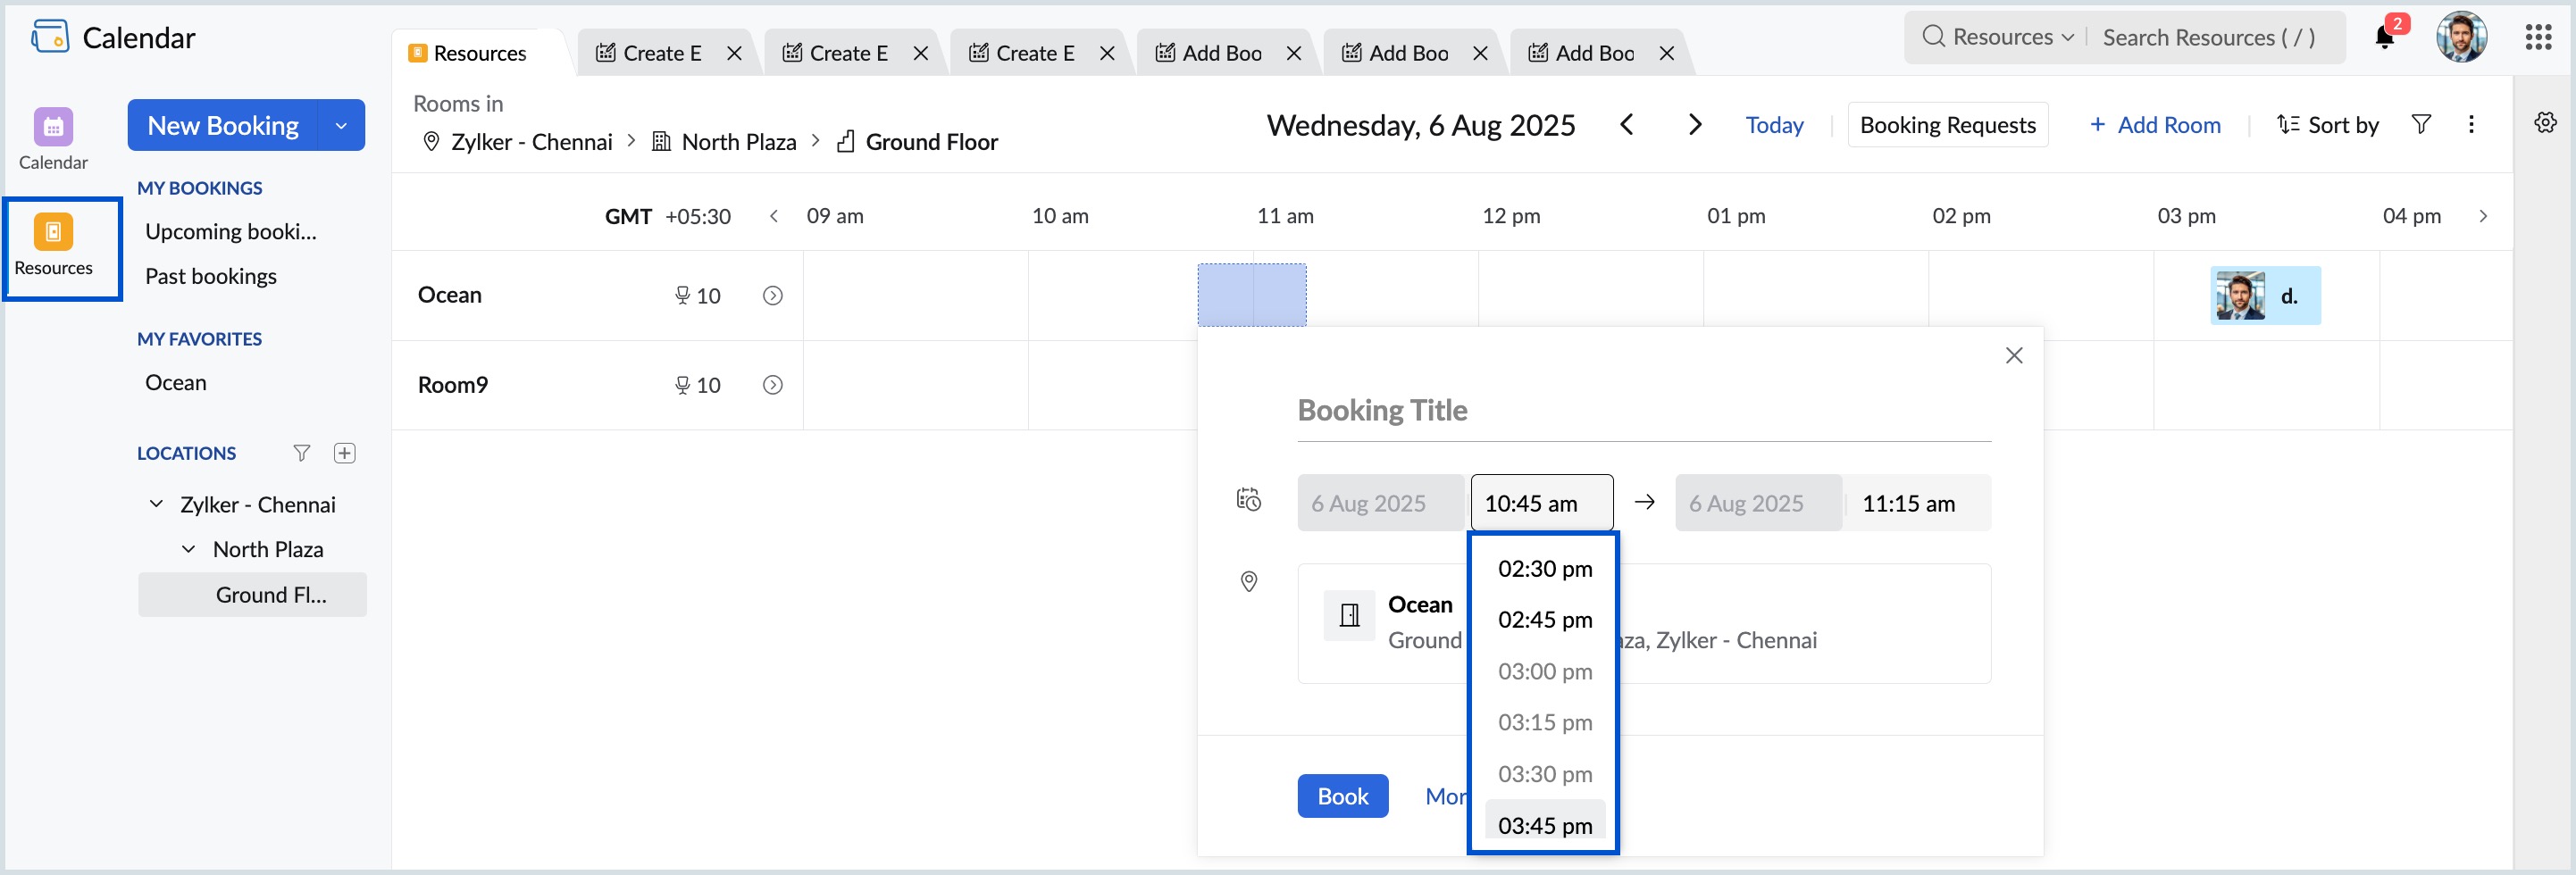Filter locations with funnel icon
This screenshot has width=2576, height=875.
[301, 453]
